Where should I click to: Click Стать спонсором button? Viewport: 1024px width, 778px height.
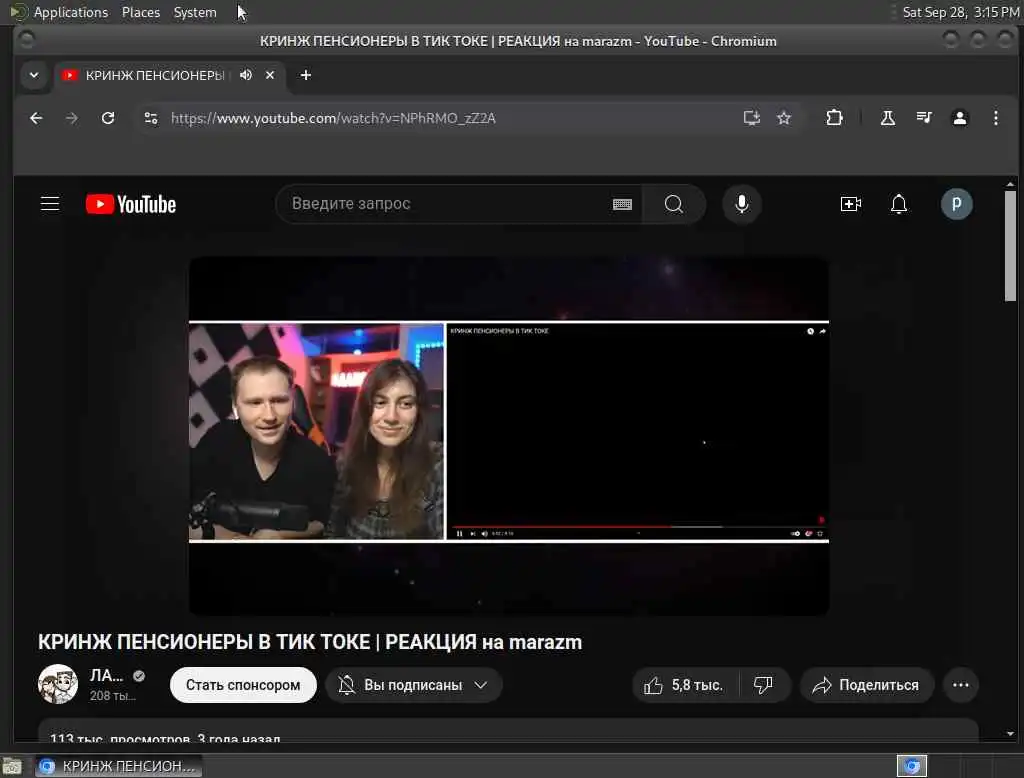click(x=243, y=685)
